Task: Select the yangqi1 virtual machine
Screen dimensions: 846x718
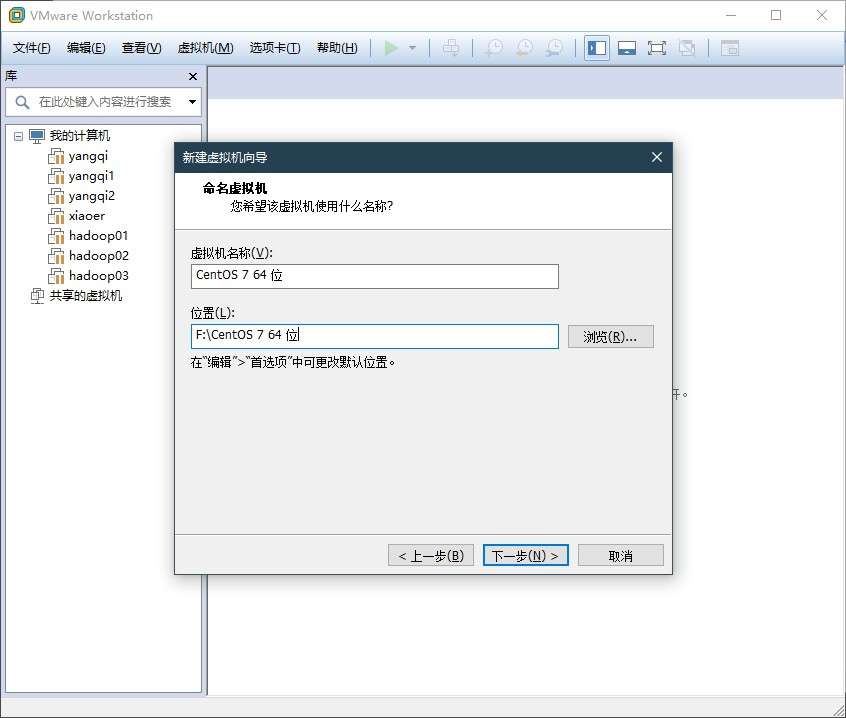Action: [92, 176]
